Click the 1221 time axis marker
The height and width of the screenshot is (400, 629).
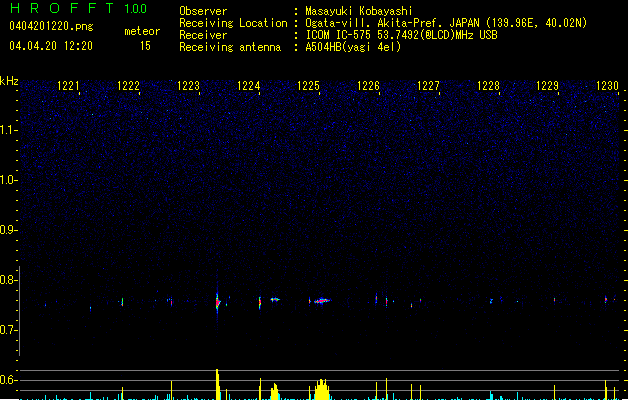coord(68,86)
